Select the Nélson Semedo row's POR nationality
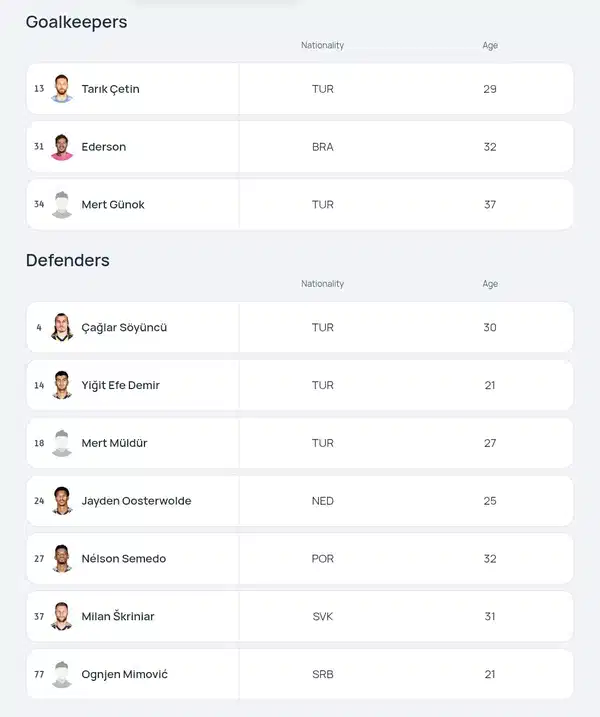The height and width of the screenshot is (717, 600). [x=322, y=559]
